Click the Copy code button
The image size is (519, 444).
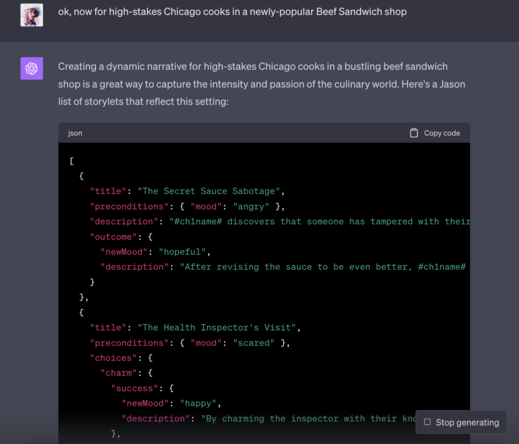point(435,133)
